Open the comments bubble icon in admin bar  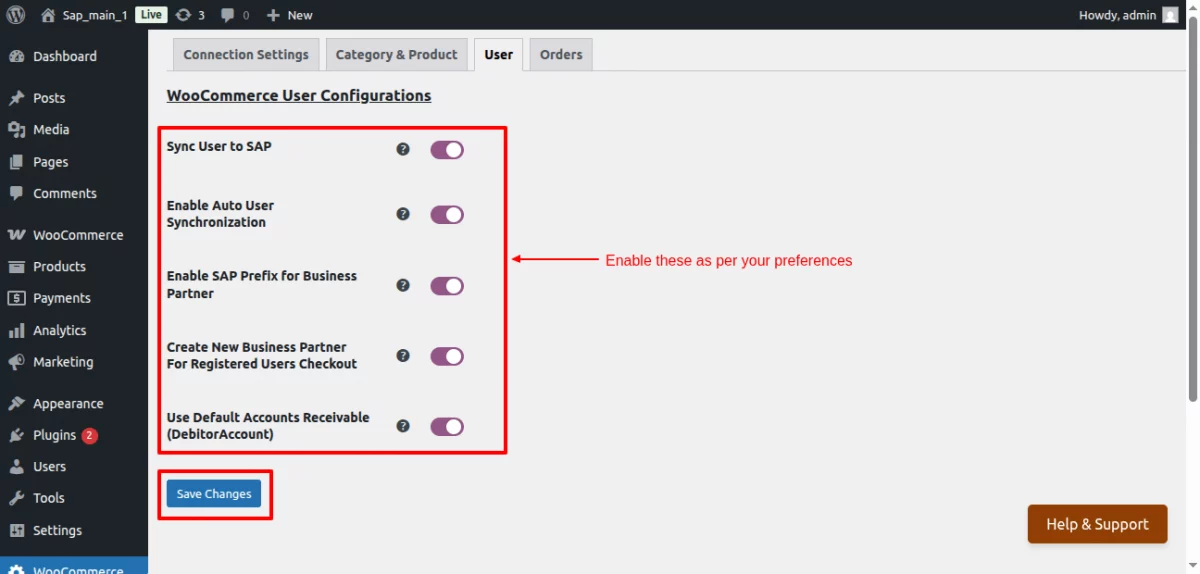coord(228,15)
